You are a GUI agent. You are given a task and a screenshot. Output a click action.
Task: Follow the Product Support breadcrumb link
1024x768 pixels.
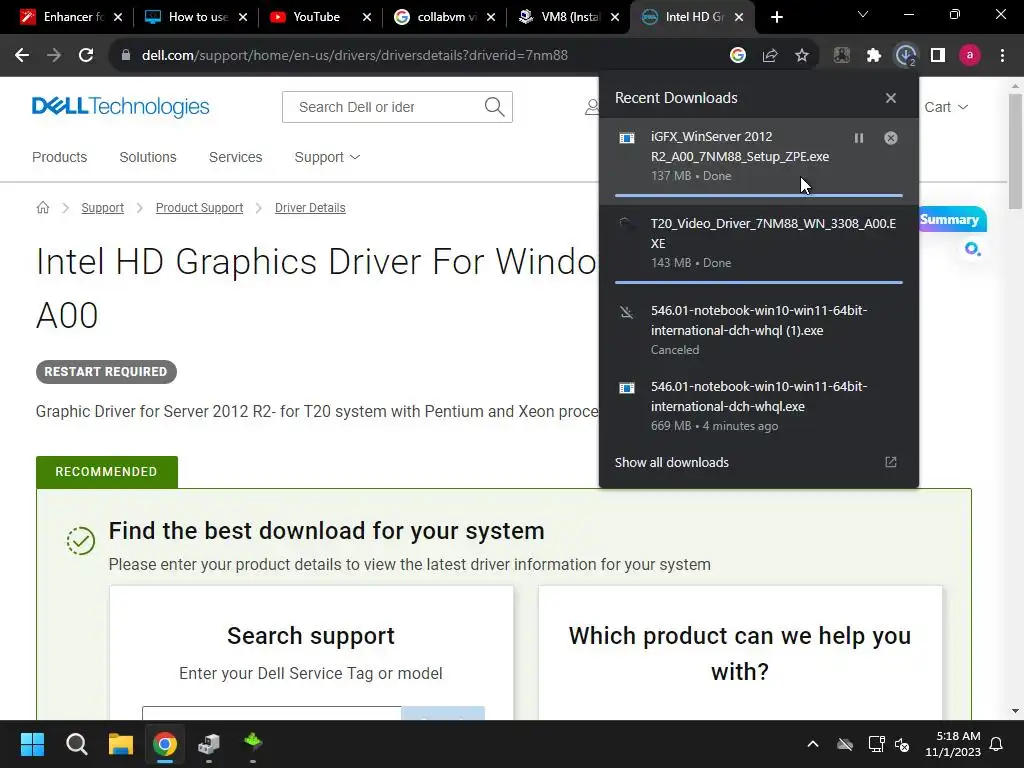tap(199, 208)
